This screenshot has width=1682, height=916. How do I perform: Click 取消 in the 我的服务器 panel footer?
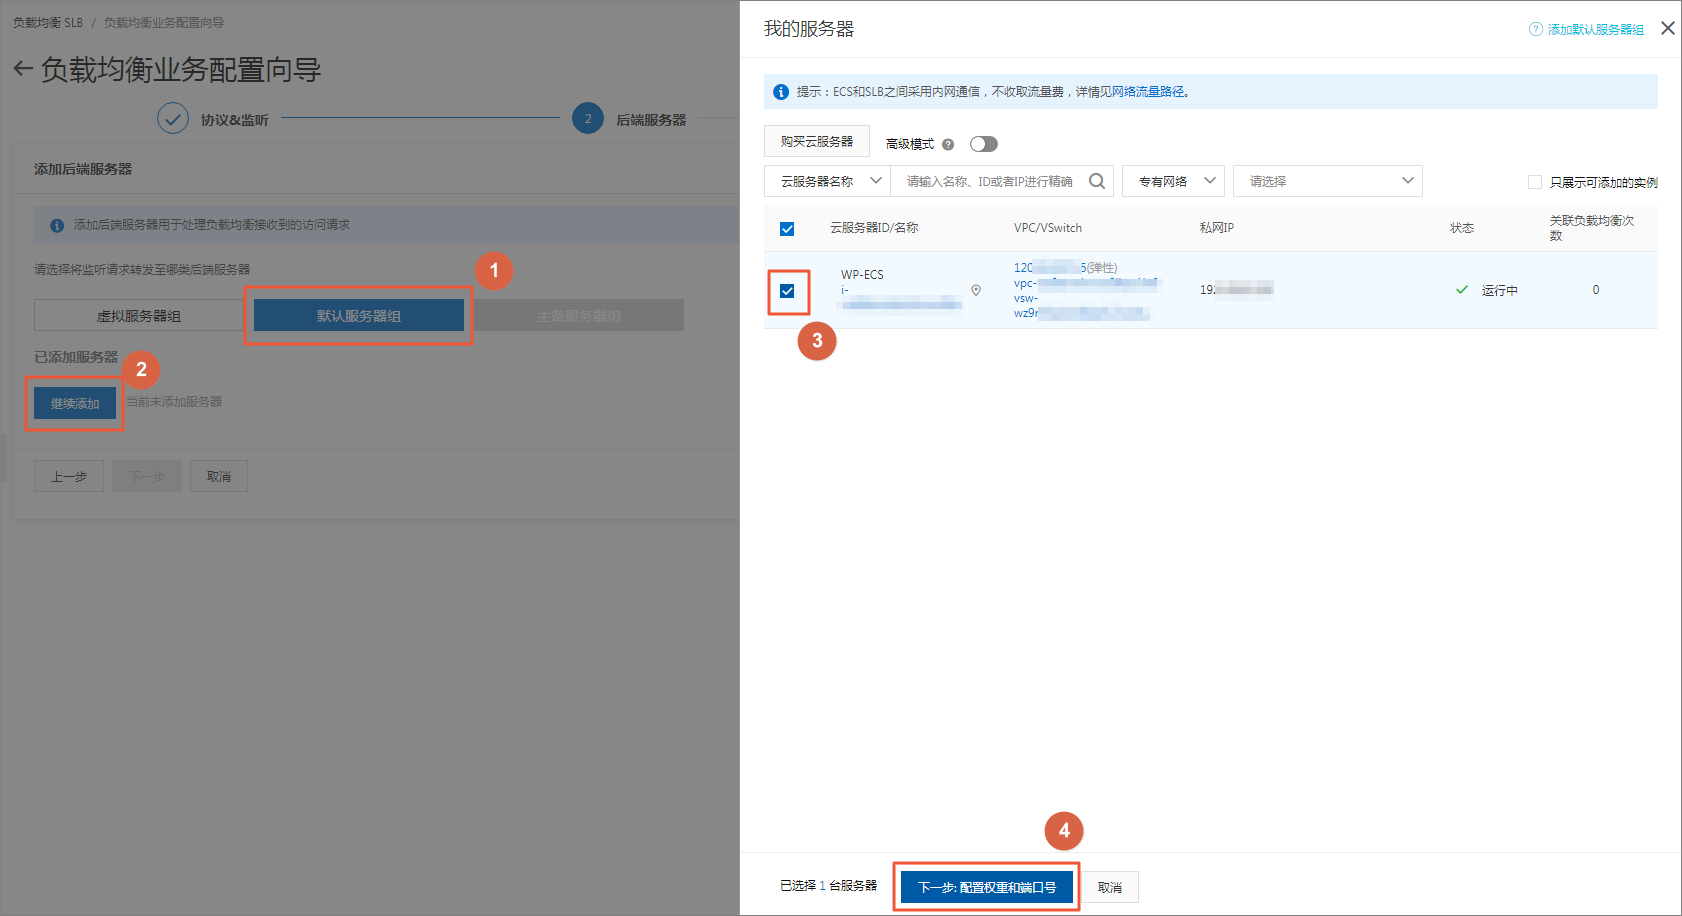pyautogui.click(x=1110, y=887)
